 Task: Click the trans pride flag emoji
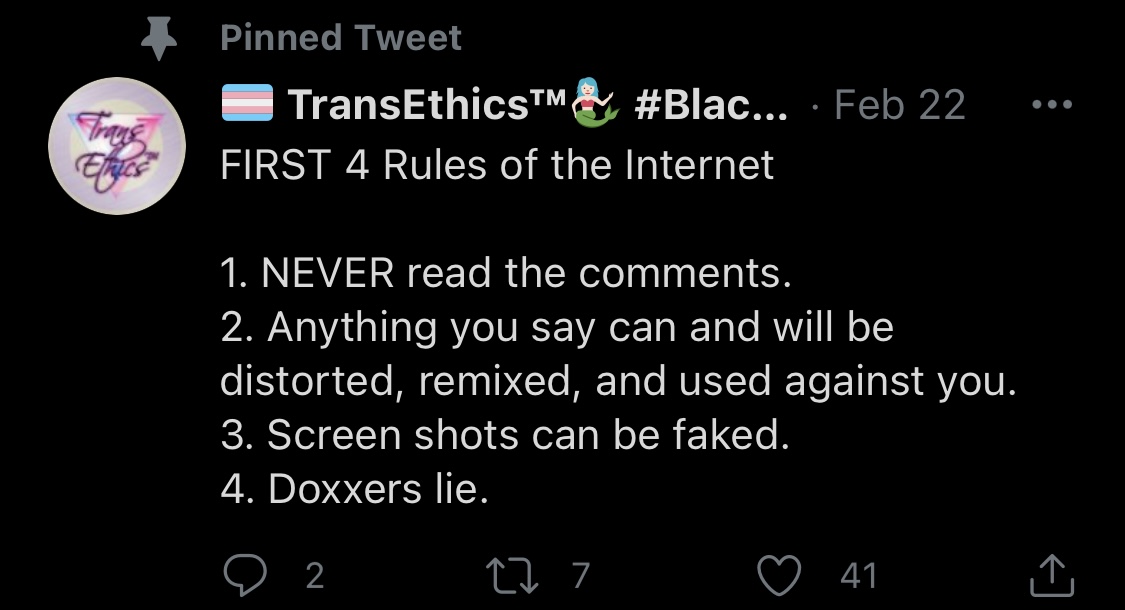(248, 103)
